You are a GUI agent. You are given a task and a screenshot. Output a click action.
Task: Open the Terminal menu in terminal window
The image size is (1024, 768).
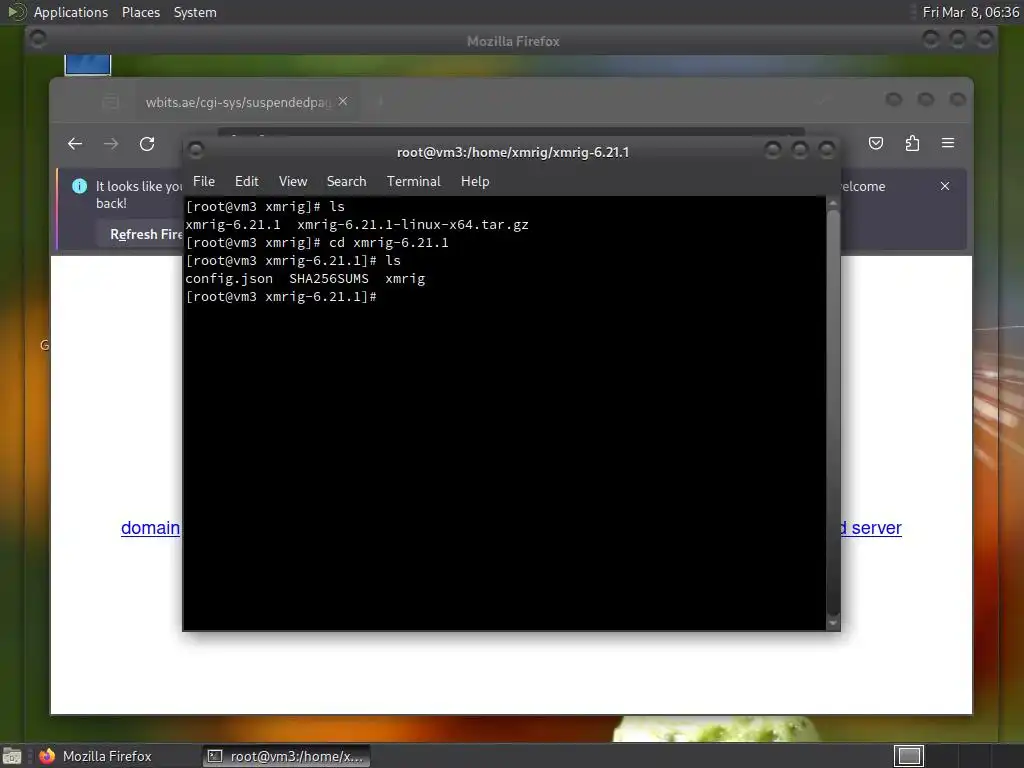pyautogui.click(x=413, y=182)
